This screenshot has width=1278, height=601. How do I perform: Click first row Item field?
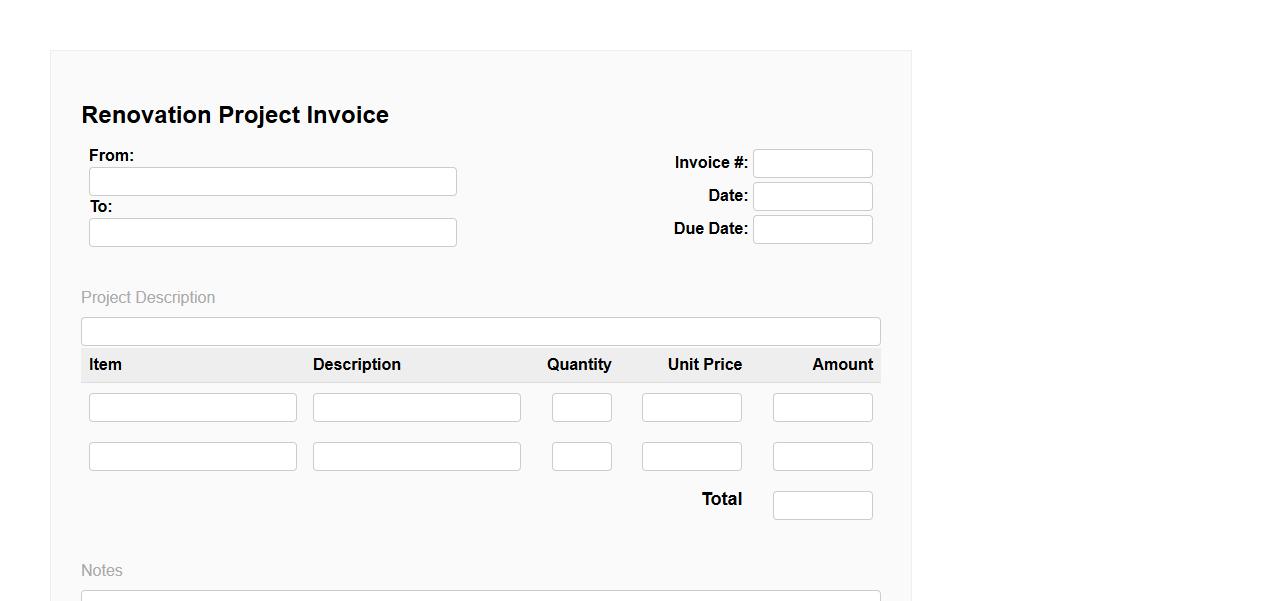pyautogui.click(x=193, y=408)
